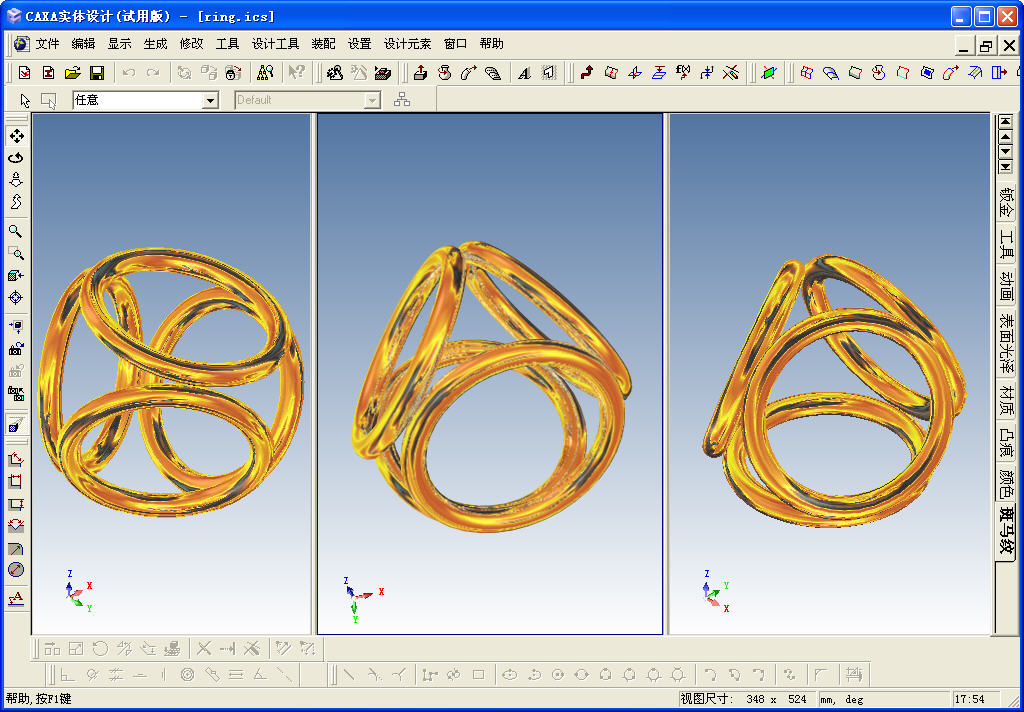
Task: Switch to the 动画 catalog tab
Action: pyautogui.click(x=1006, y=285)
